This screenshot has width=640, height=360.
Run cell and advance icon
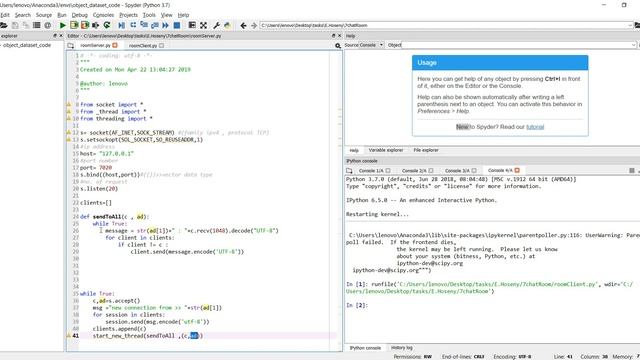pyautogui.click(x=84, y=25)
